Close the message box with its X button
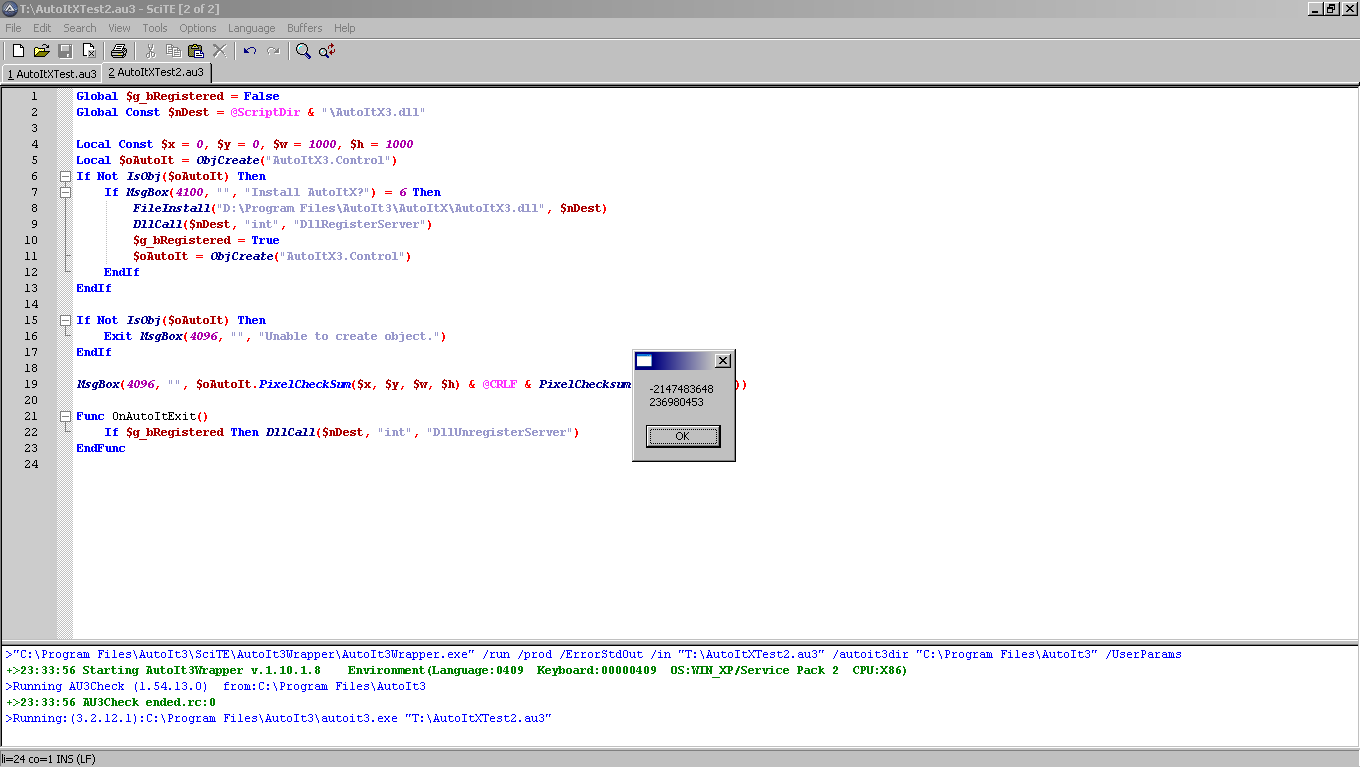Image resolution: width=1360 pixels, height=768 pixels. tap(724, 361)
